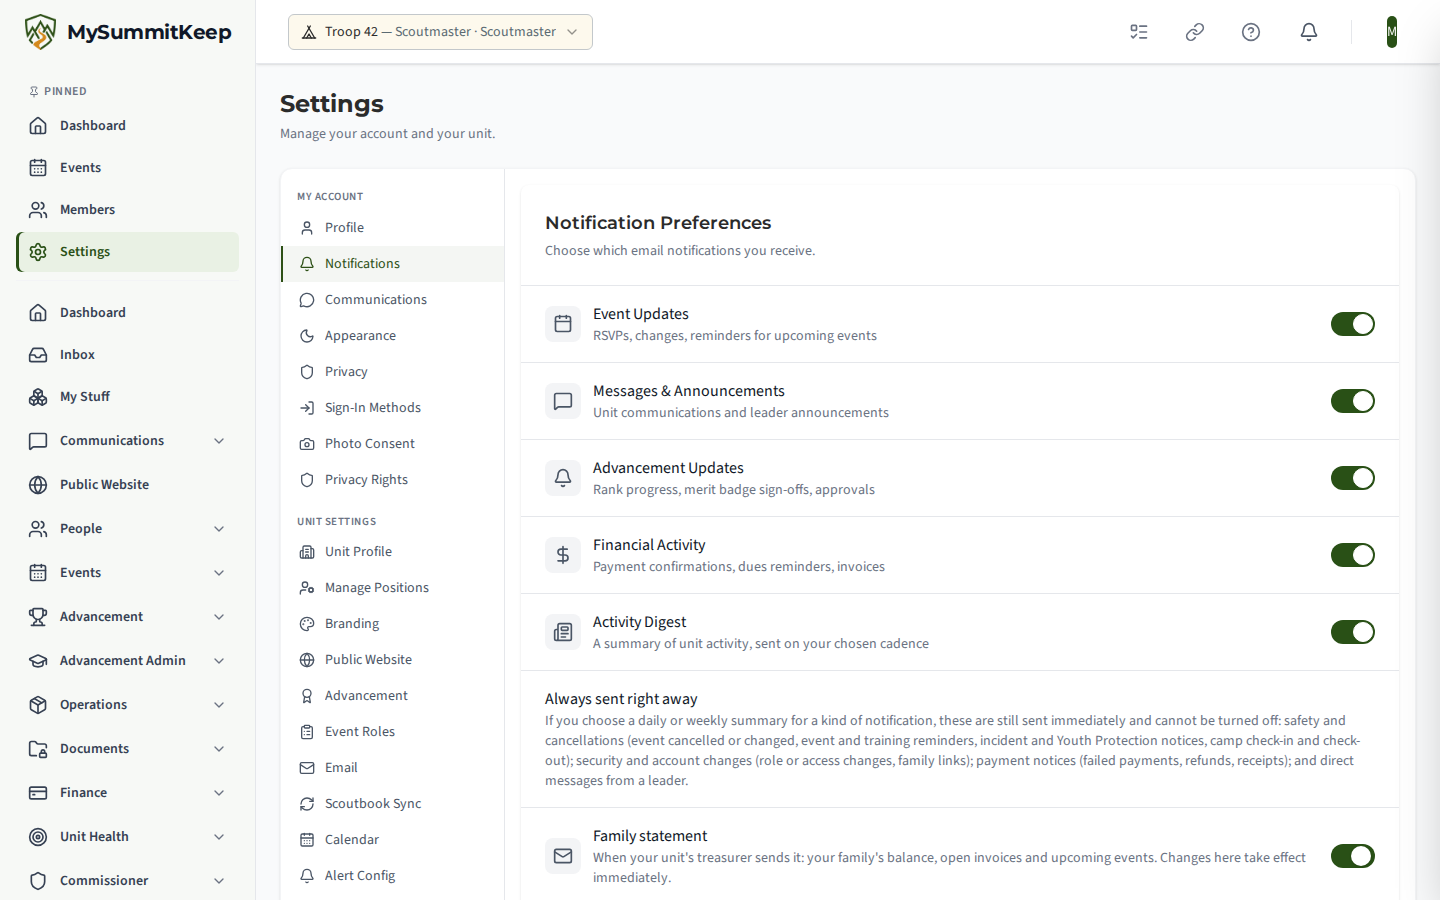Select the Manage Positions settings tab

[392, 588]
